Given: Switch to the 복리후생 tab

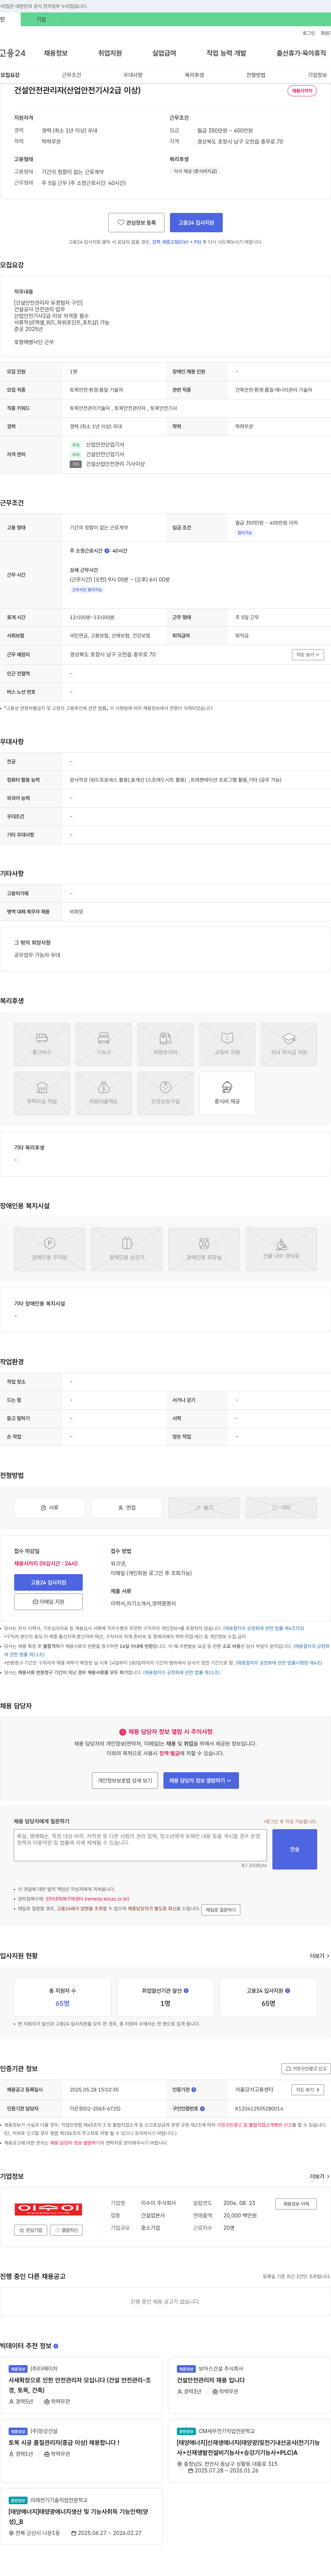Looking at the screenshot, I should click(x=194, y=75).
